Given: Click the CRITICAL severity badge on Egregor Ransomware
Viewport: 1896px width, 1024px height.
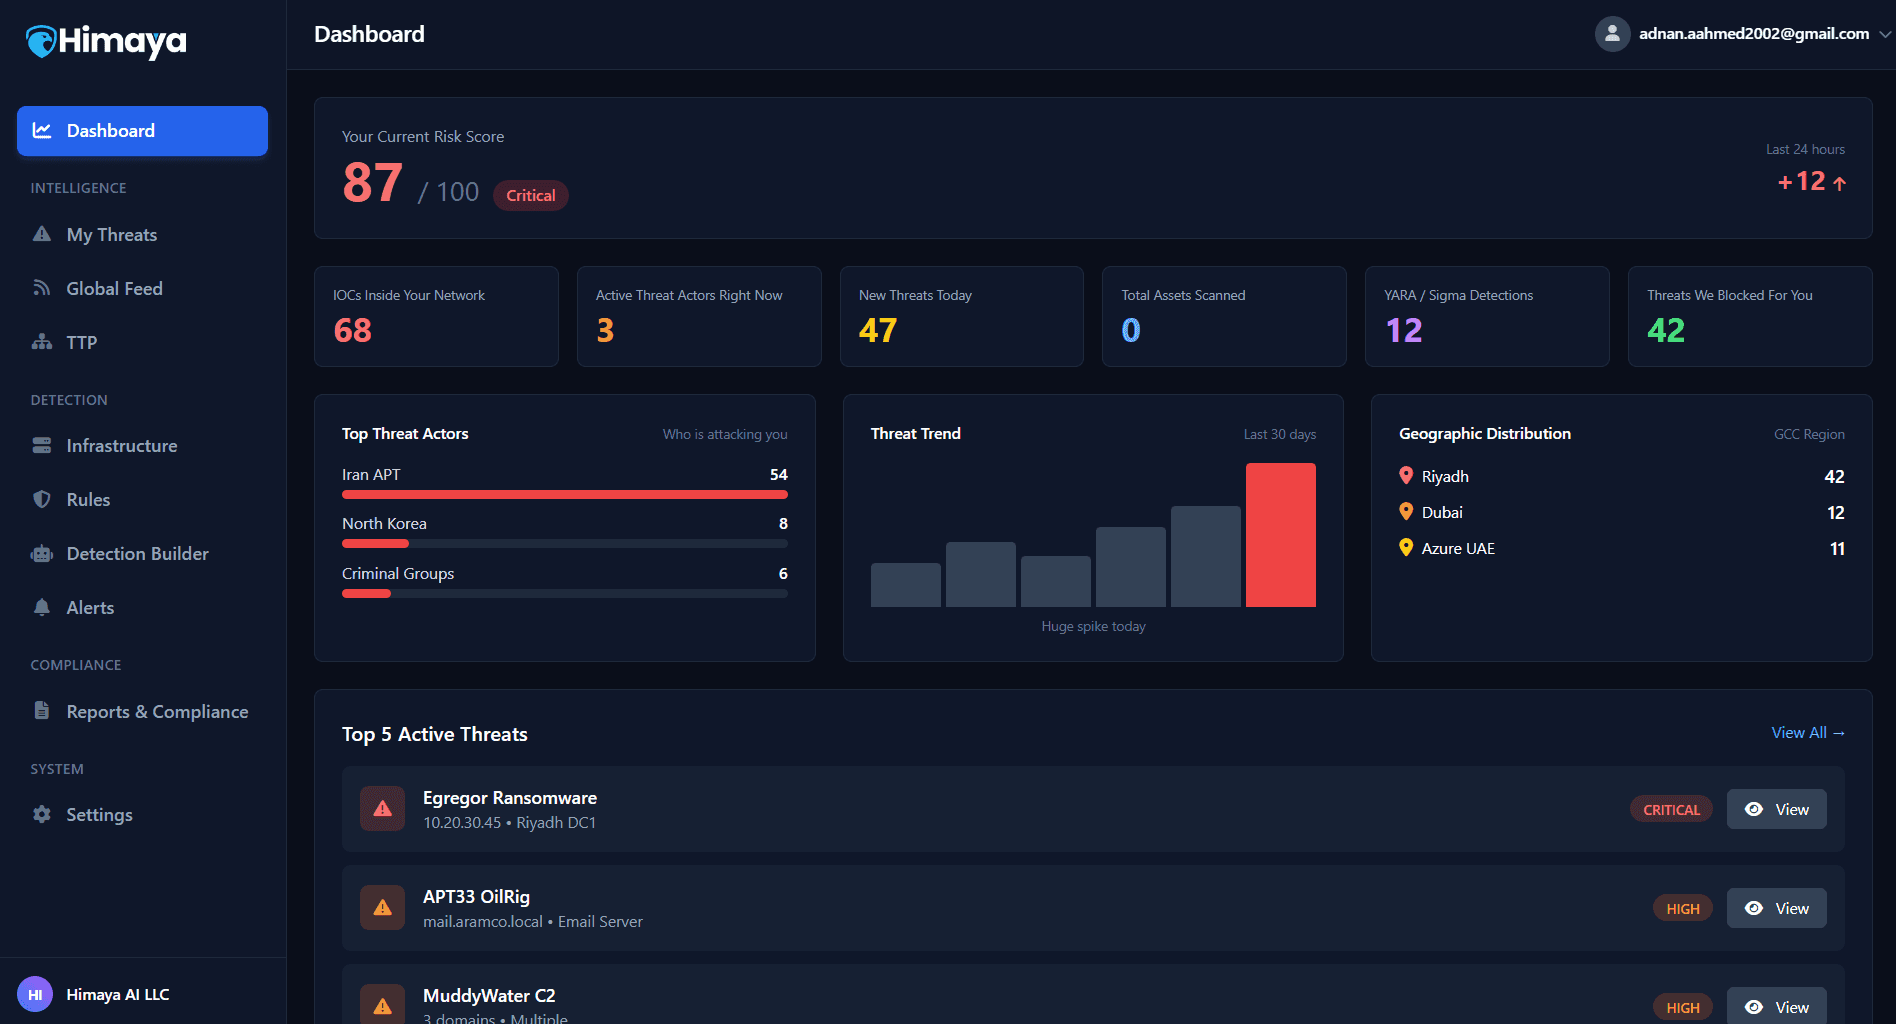Looking at the screenshot, I should 1671,809.
